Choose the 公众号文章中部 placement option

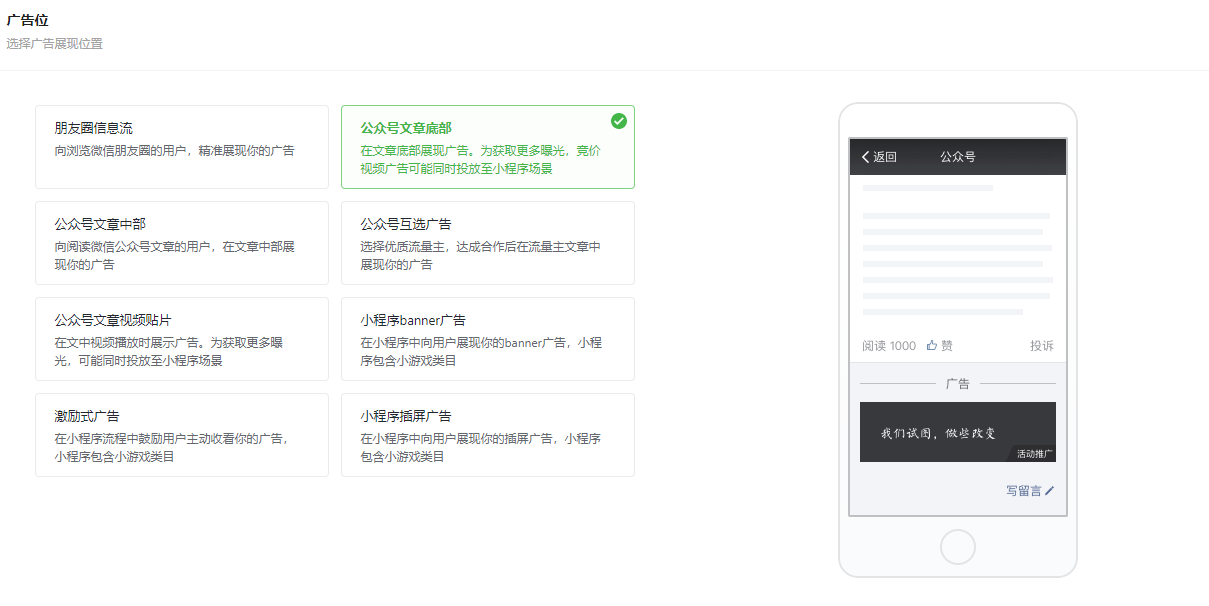click(x=181, y=243)
